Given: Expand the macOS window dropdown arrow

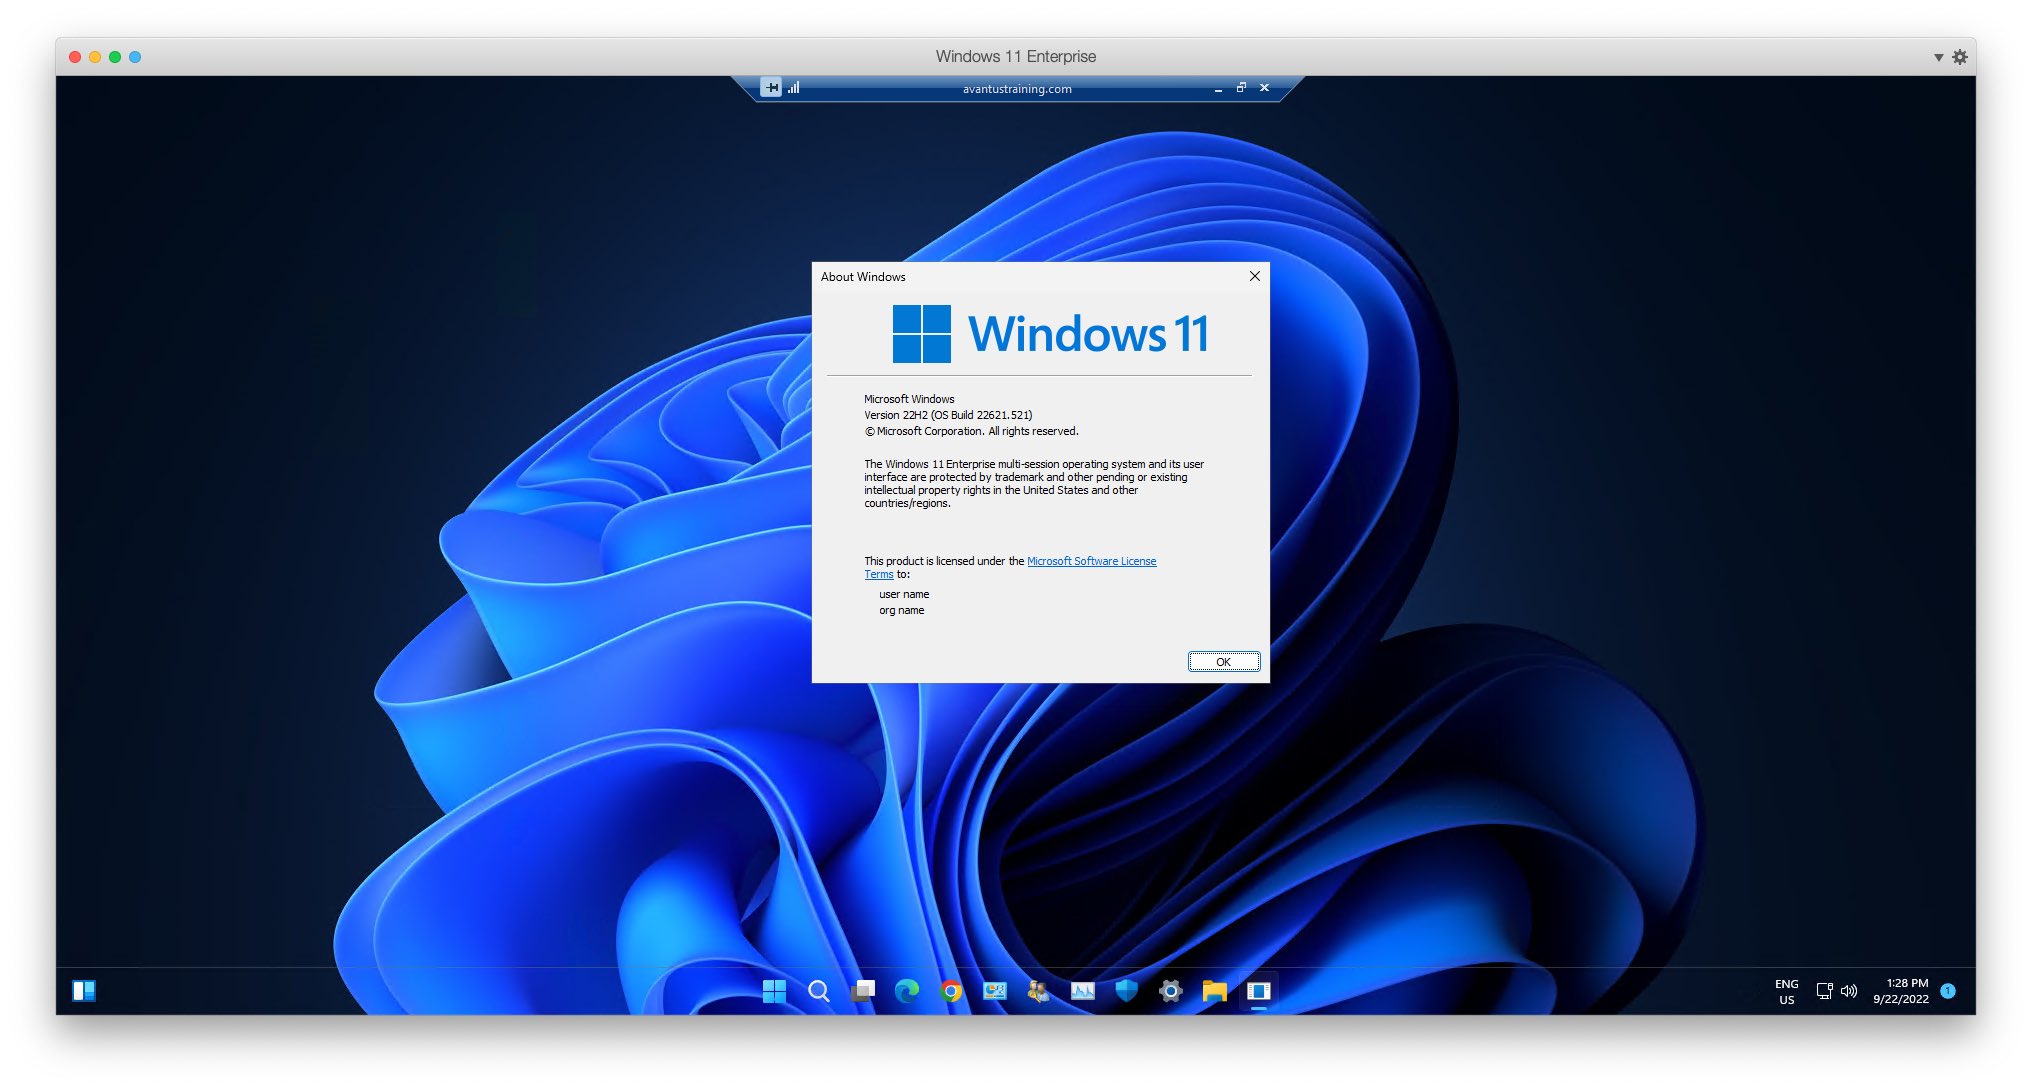Looking at the screenshot, I should [1938, 57].
